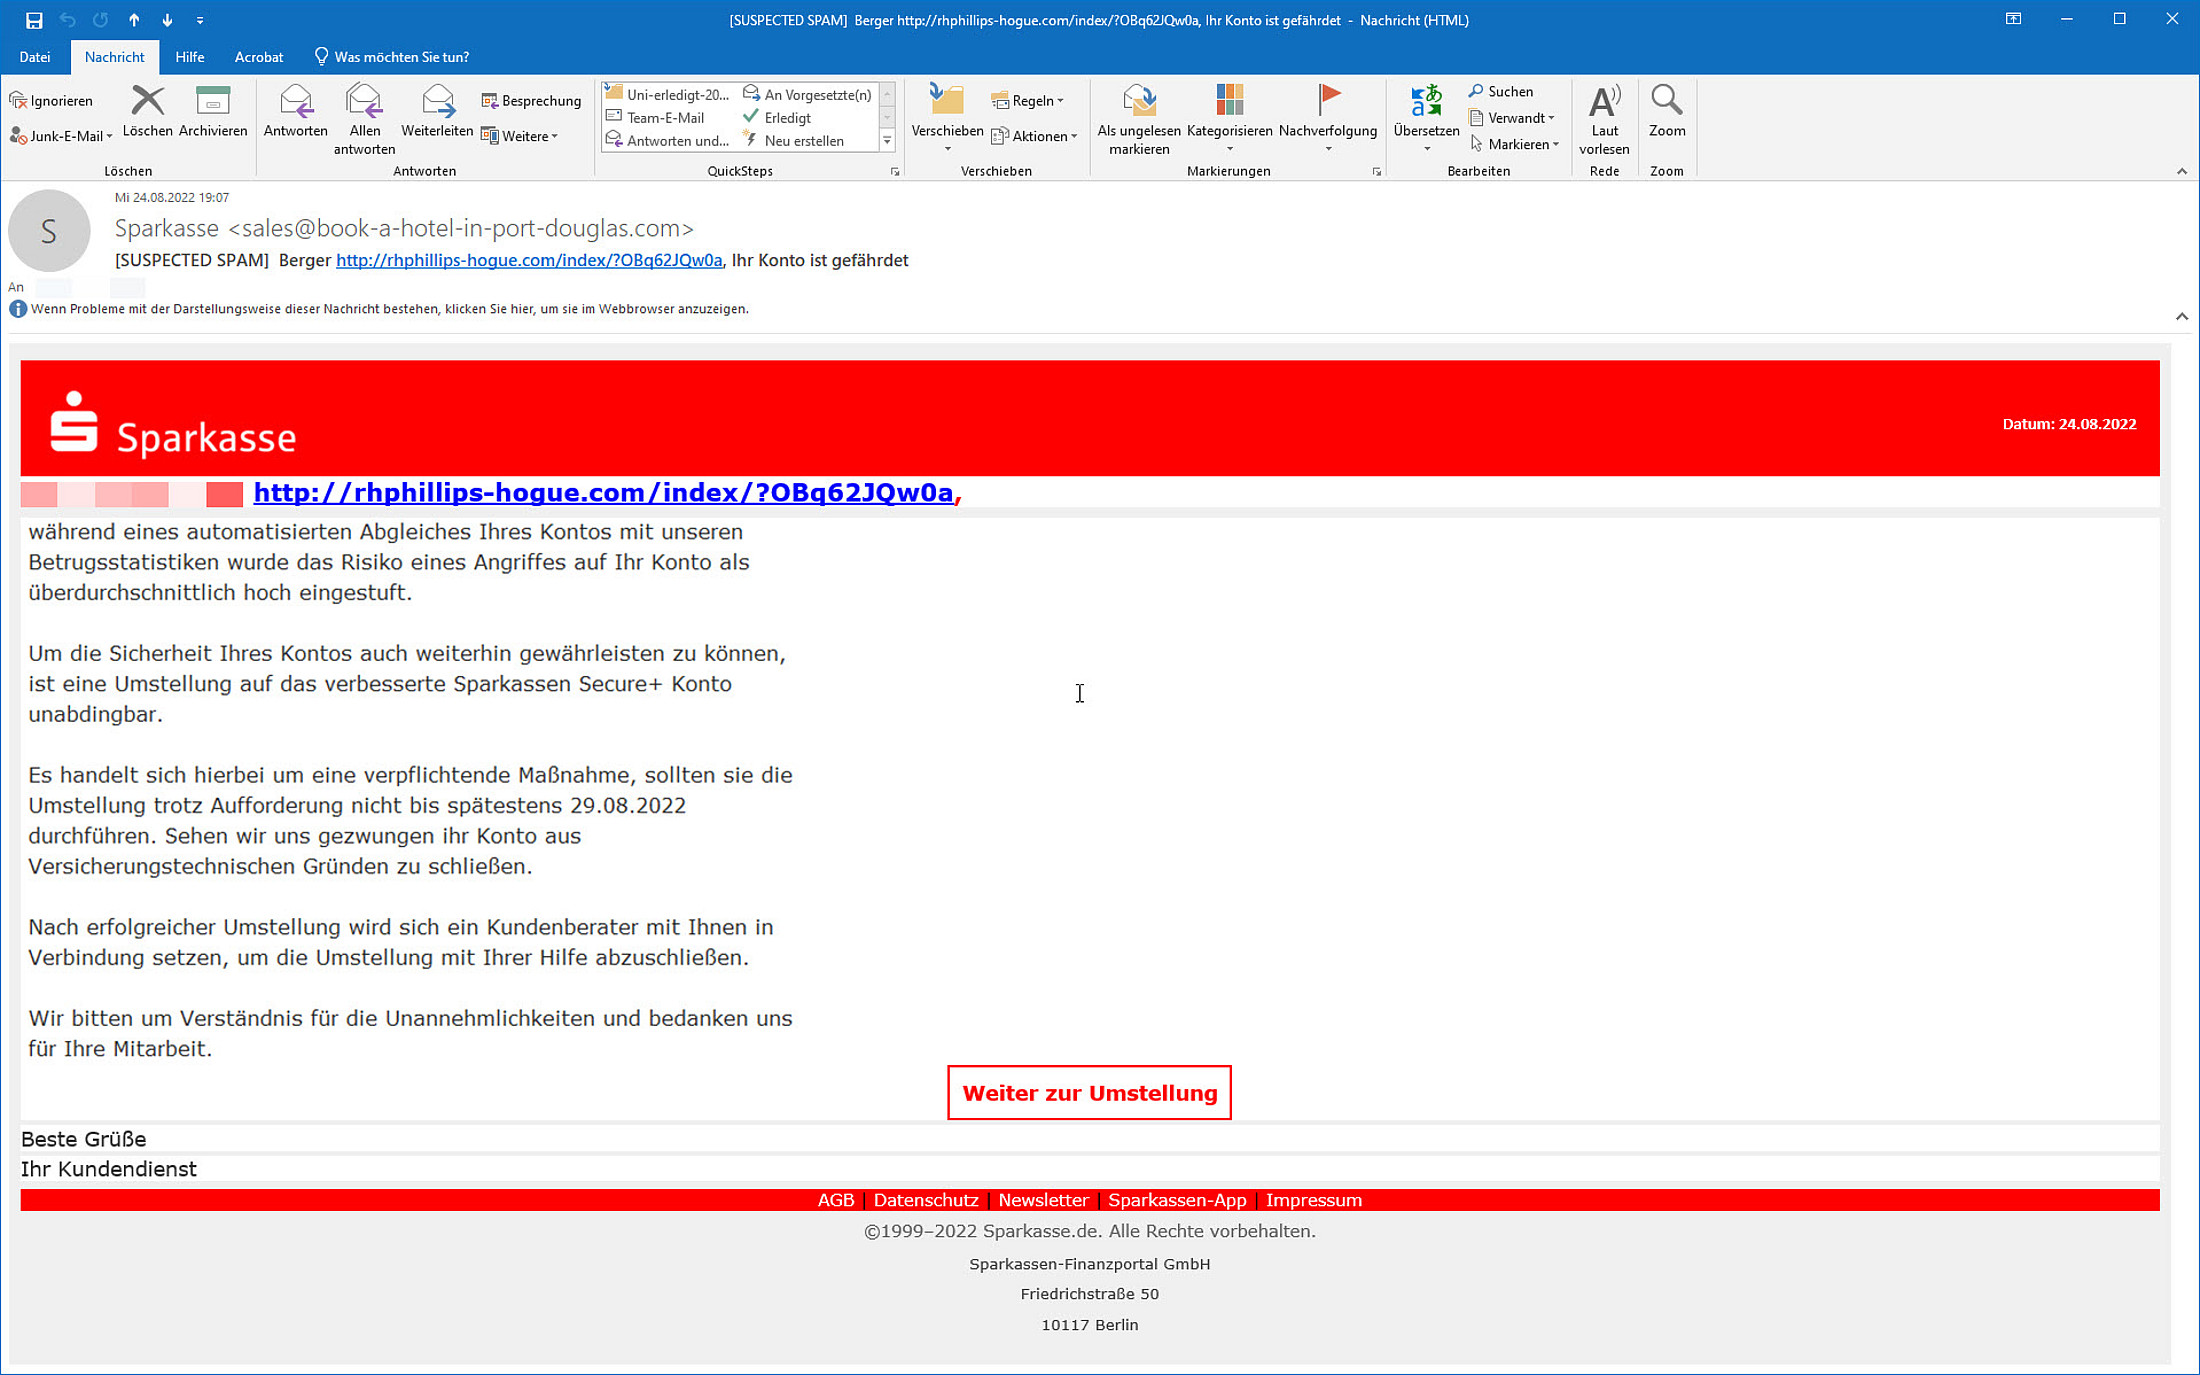Open the Datei menu tab
This screenshot has height=1375, width=2200.
click(35, 57)
